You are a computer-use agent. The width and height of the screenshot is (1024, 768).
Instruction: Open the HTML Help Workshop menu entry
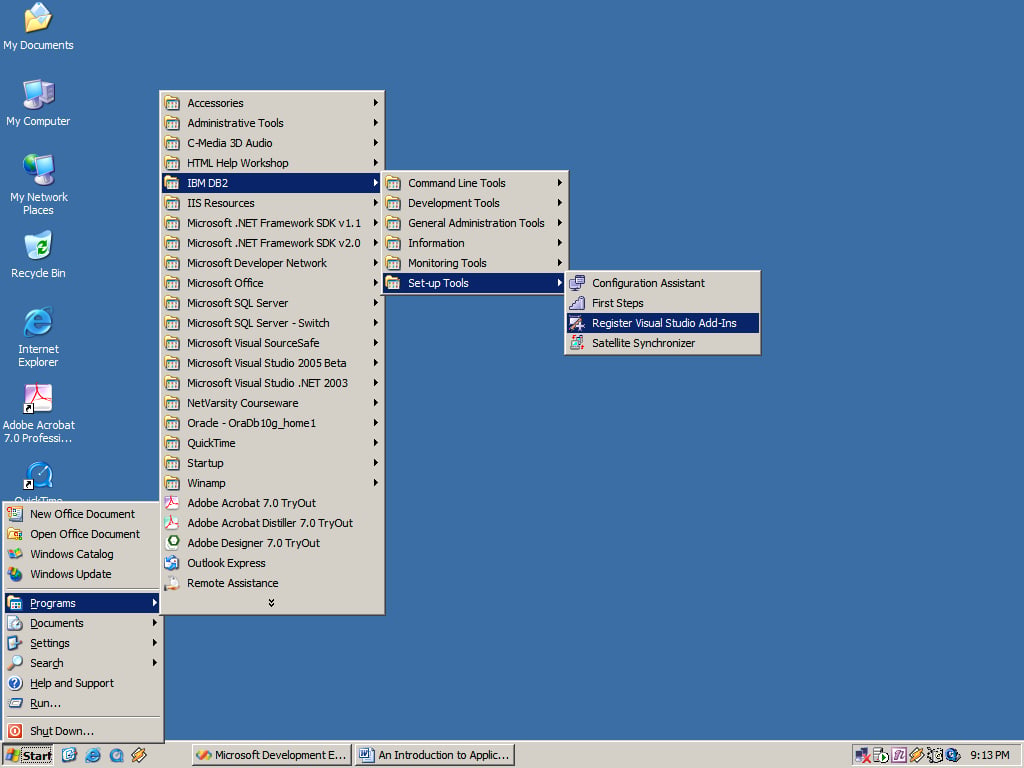(272, 163)
